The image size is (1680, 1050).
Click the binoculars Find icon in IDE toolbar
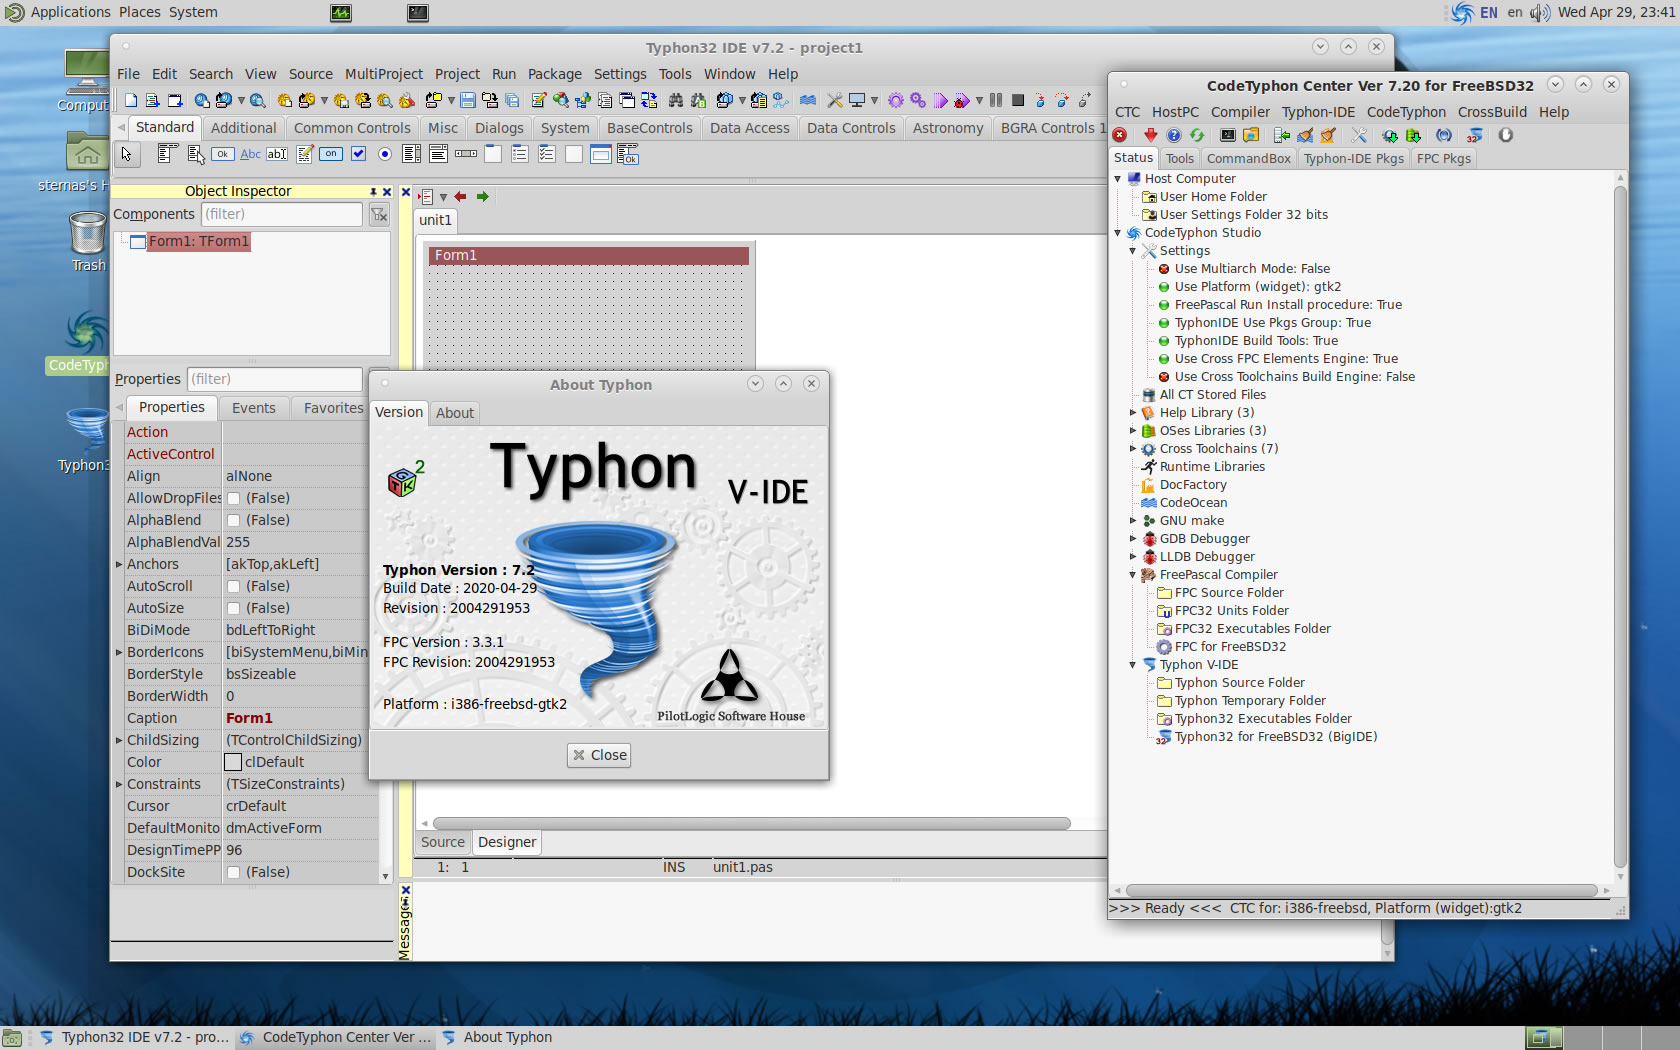676,100
